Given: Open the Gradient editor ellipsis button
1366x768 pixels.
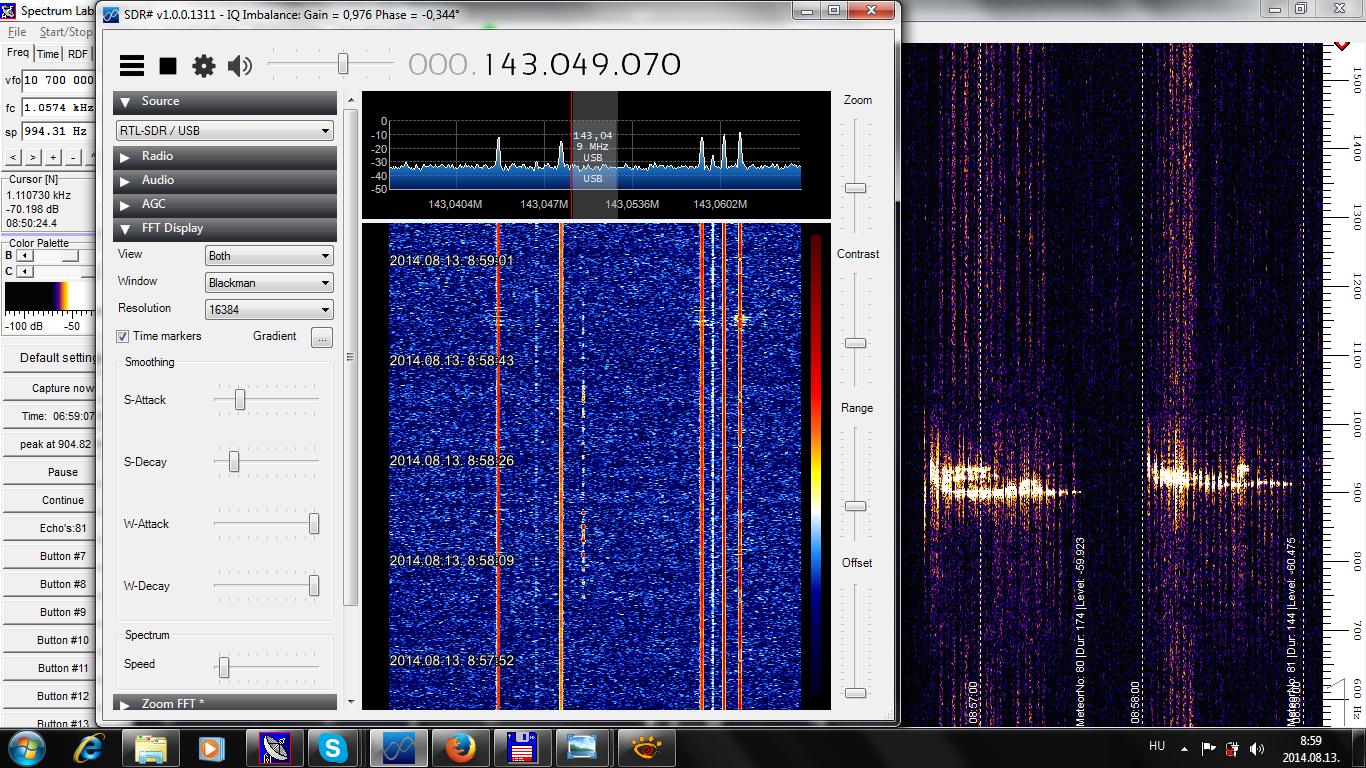Looking at the screenshot, I should coord(321,337).
